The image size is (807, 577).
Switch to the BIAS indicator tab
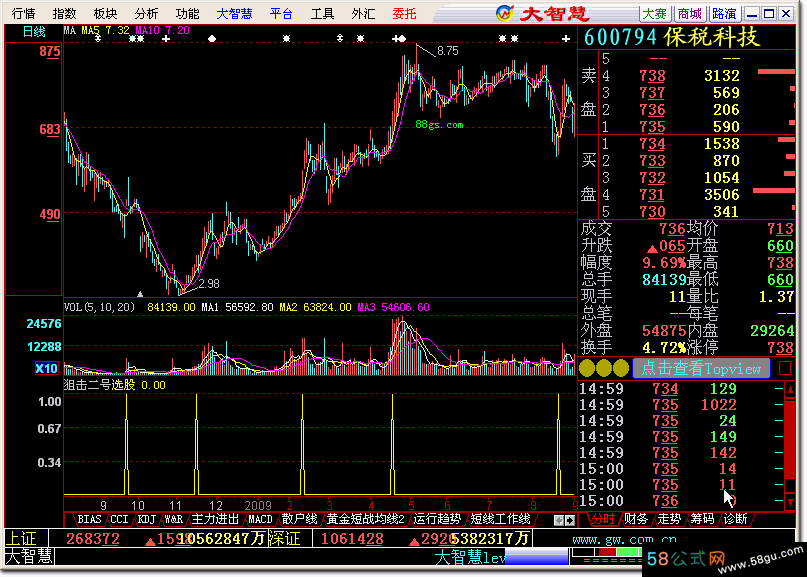tap(89, 519)
